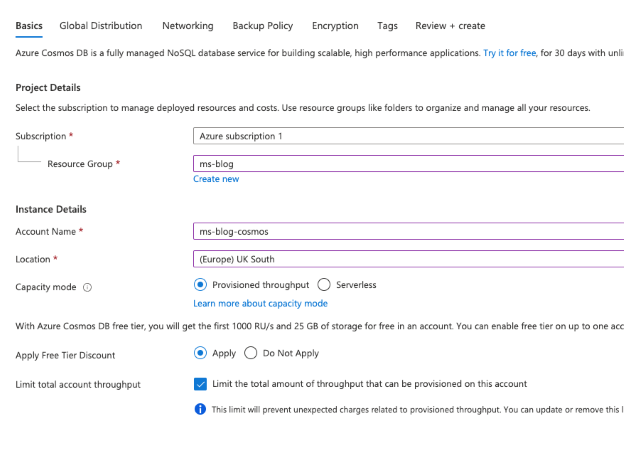Go to the Backup Policy tab
This screenshot has height=456, width=624.
(x=263, y=26)
